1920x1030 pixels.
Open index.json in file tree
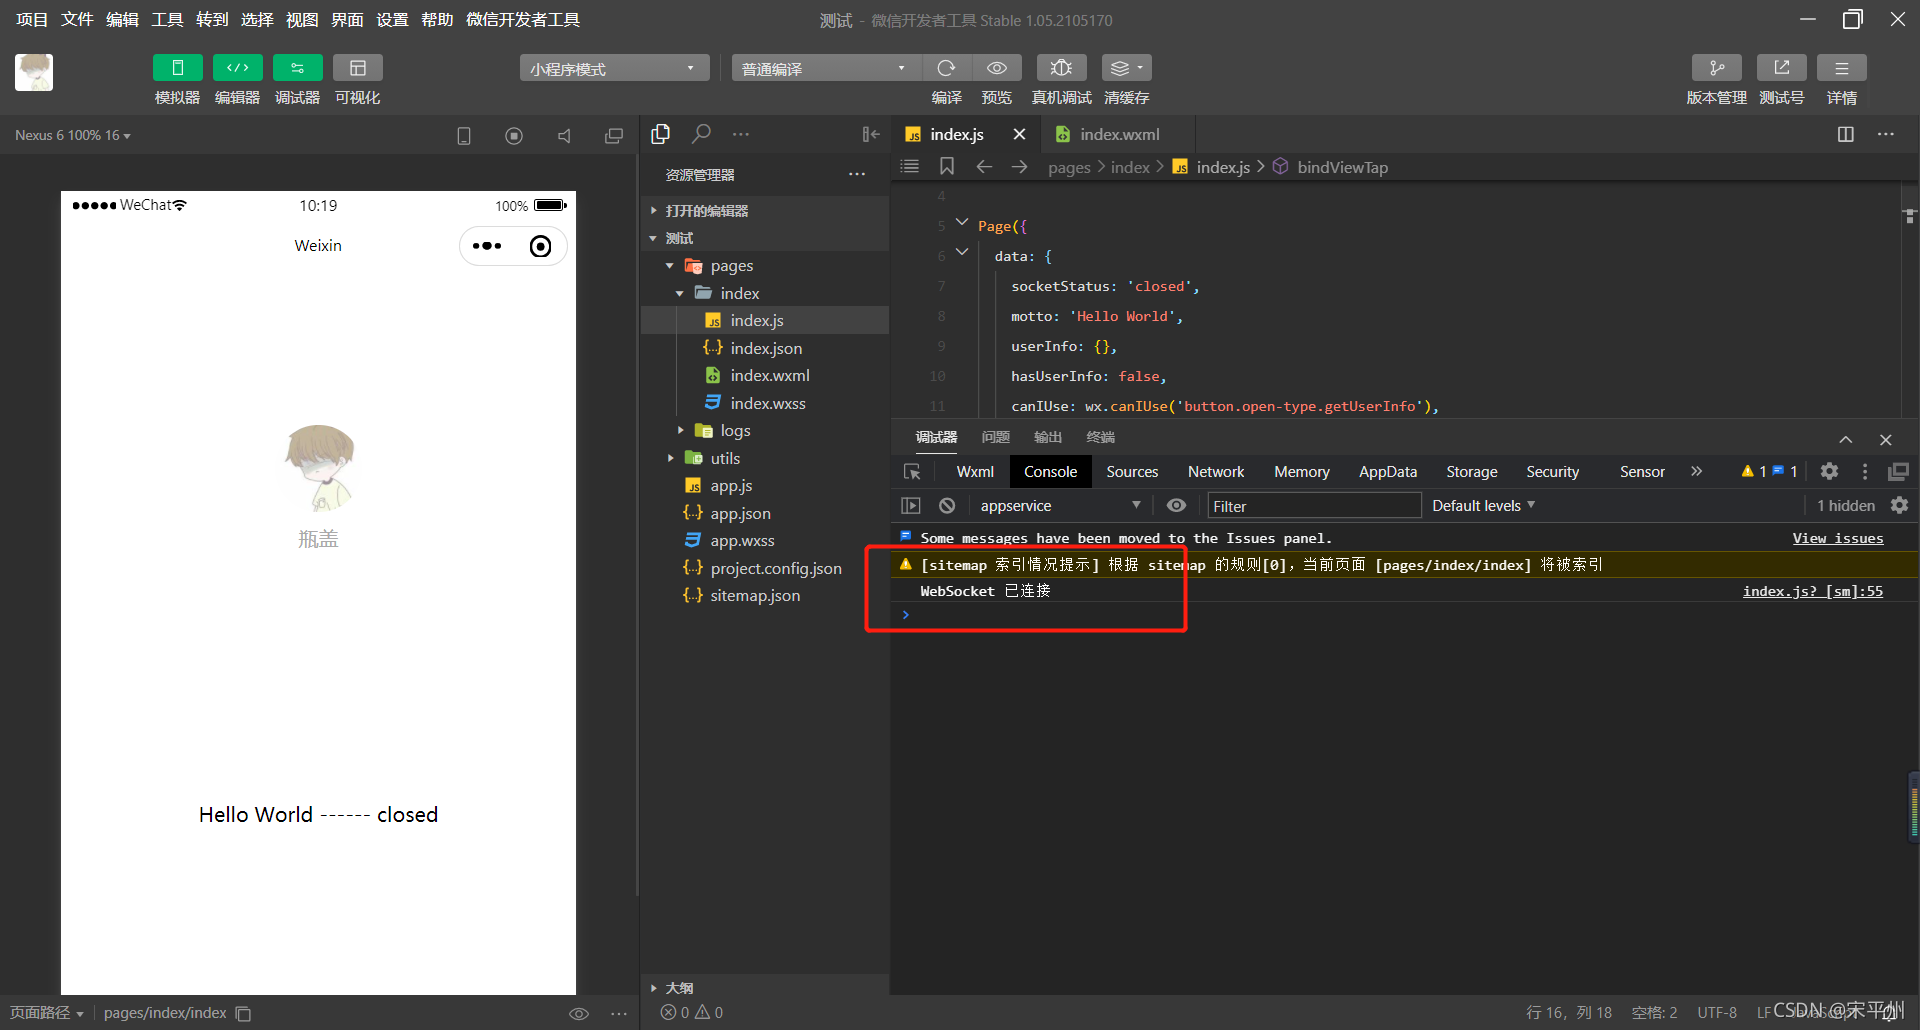point(764,348)
